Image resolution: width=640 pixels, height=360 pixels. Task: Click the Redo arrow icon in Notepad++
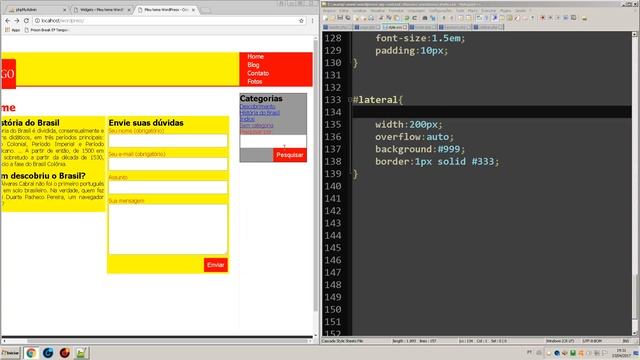[414, 18]
